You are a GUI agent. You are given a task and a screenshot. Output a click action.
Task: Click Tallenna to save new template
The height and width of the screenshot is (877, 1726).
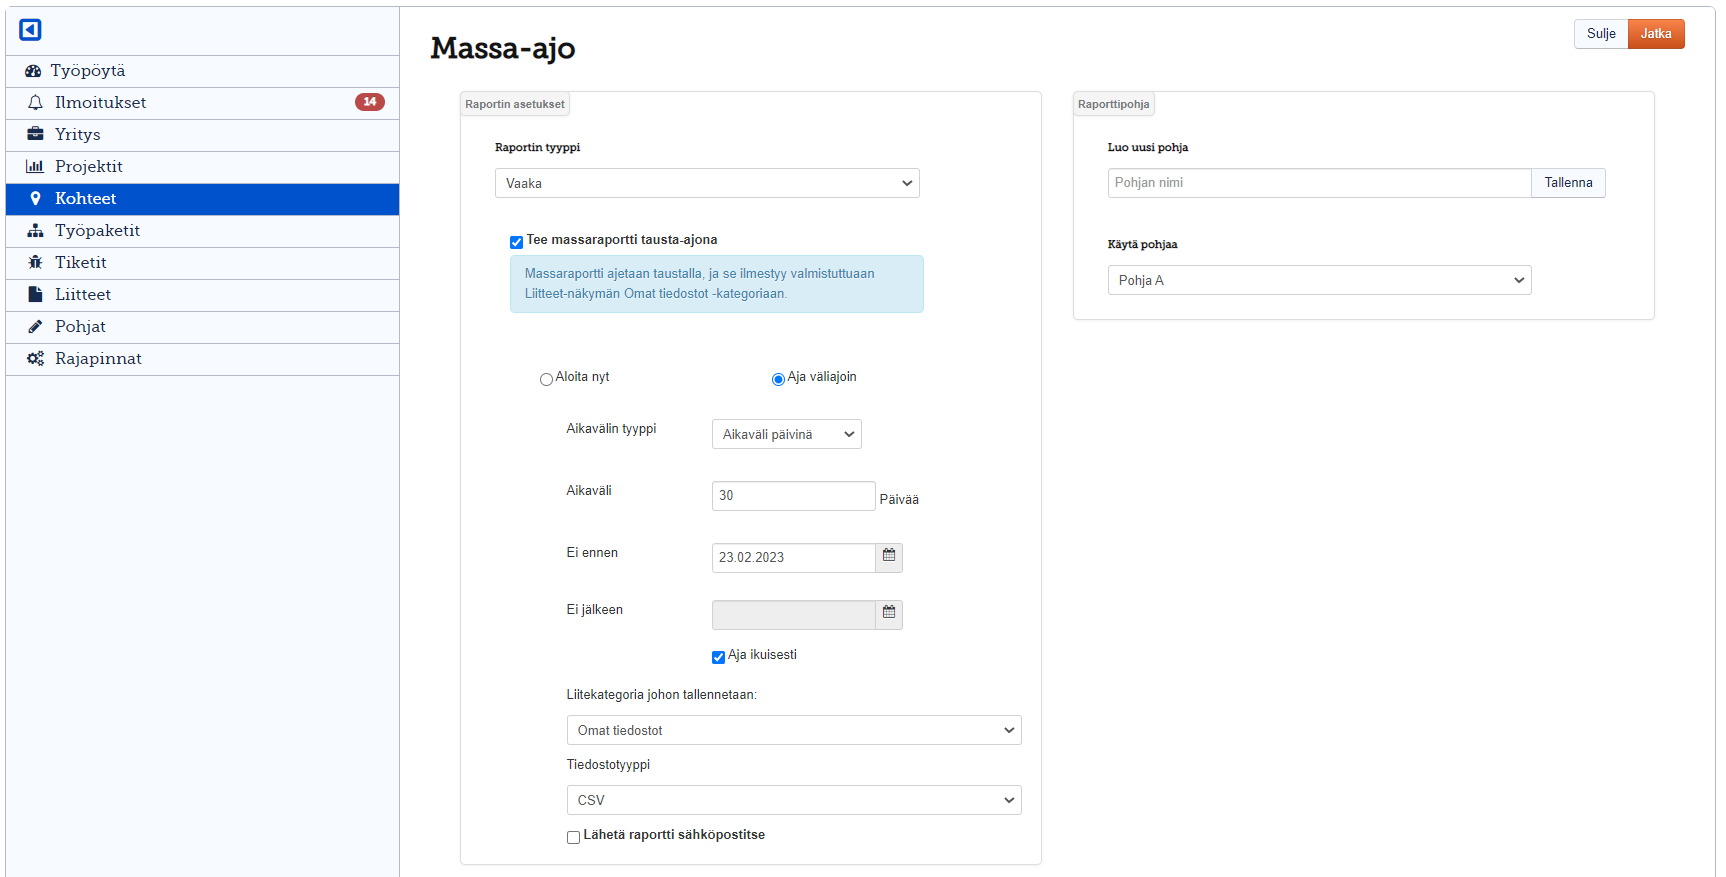pos(1568,183)
